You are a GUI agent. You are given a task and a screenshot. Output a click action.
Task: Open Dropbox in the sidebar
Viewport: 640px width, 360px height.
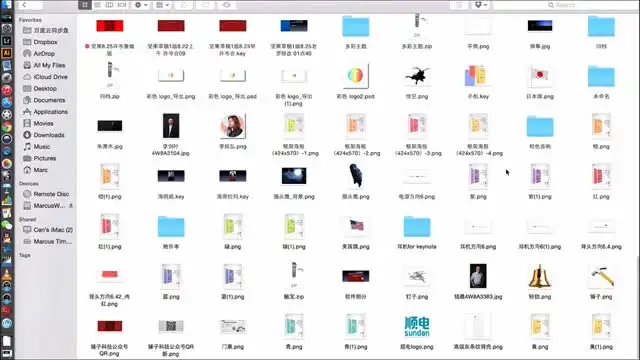[x=45, y=42]
